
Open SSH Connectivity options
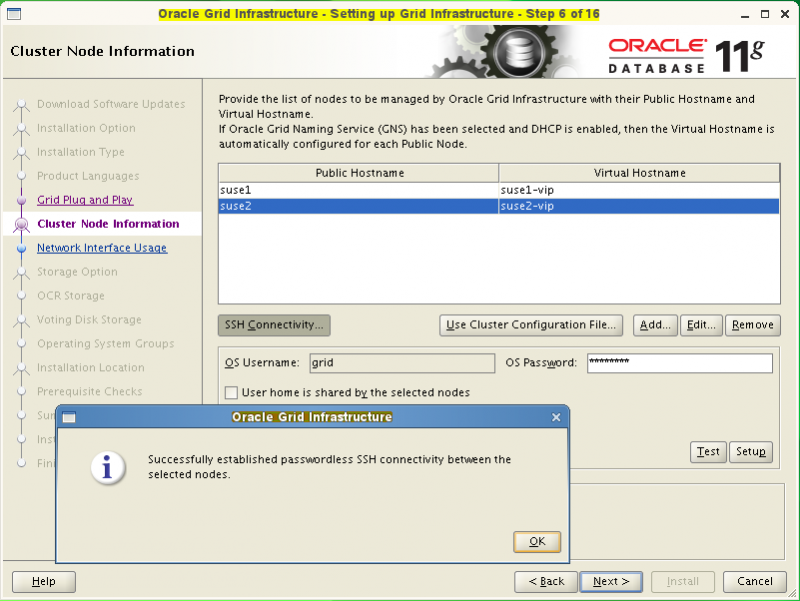(x=274, y=324)
